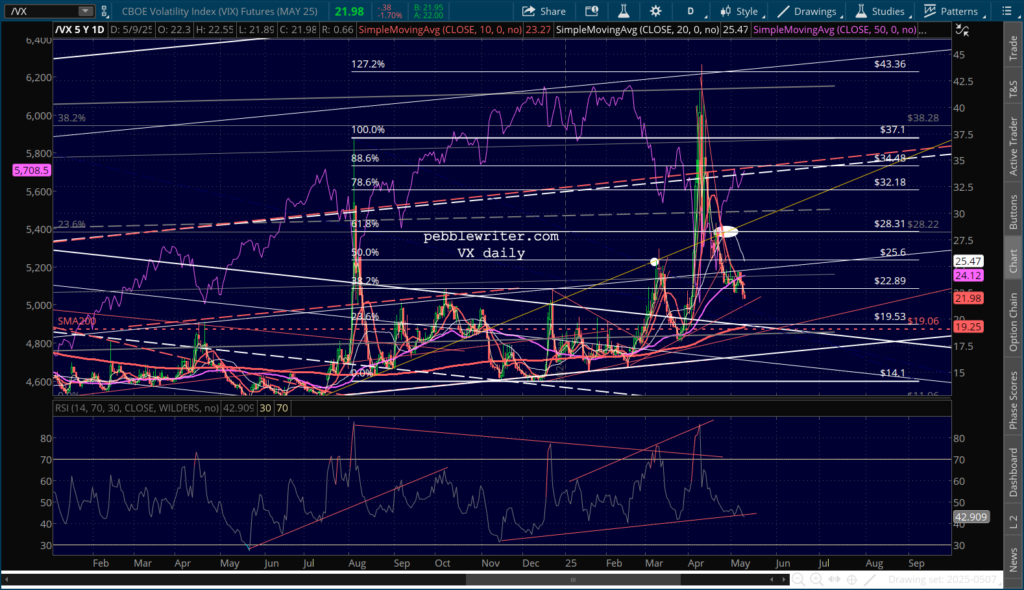This screenshot has width=1024, height=590.
Task: Click the horizontal double-arrow pan icon
Action: [835, 580]
